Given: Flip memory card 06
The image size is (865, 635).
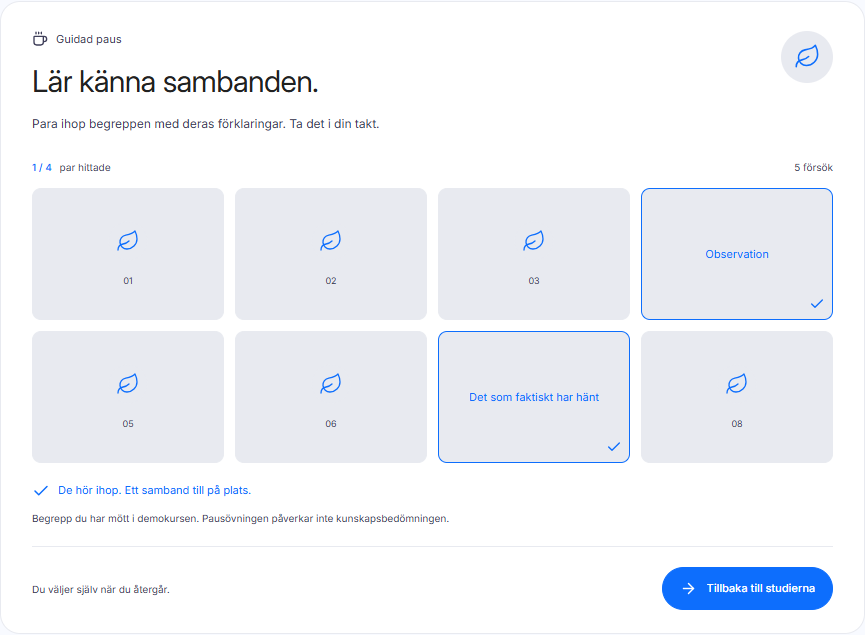Looking at the screenshot, I should (x=331, y=397).
